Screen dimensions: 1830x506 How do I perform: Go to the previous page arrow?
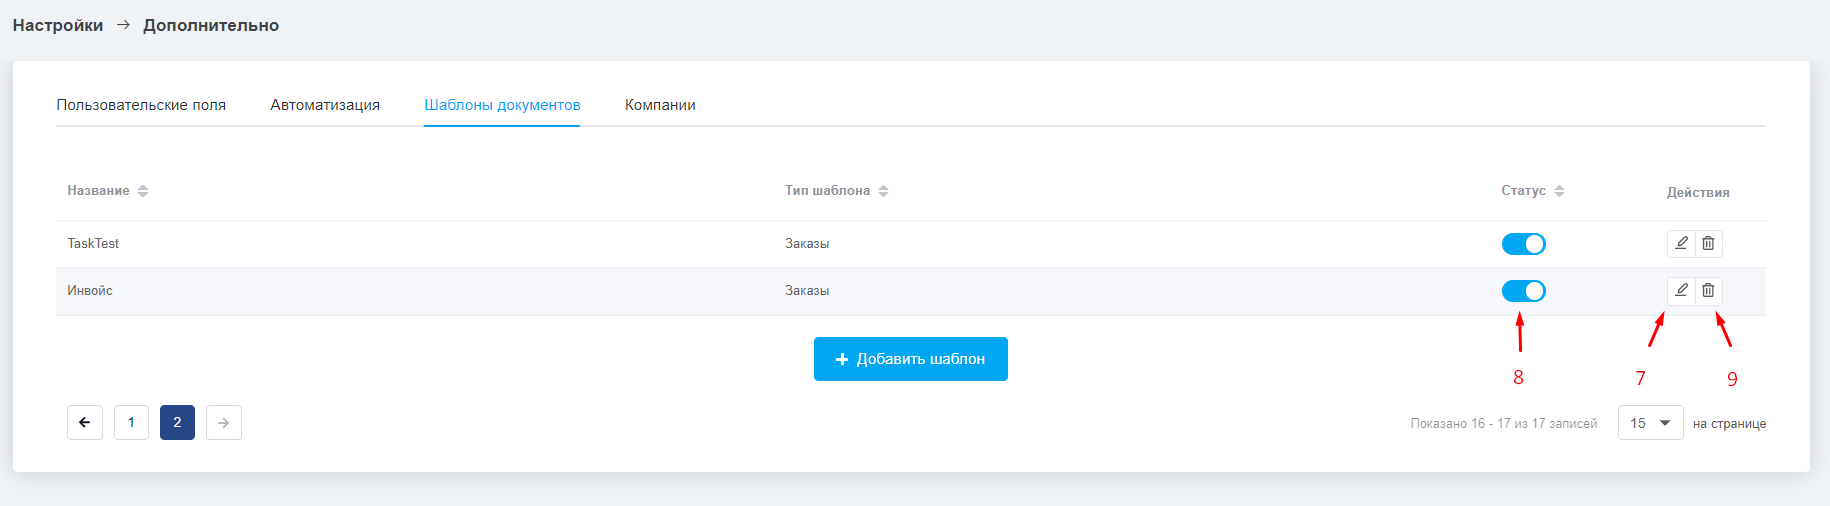click(x=85, y=423)
